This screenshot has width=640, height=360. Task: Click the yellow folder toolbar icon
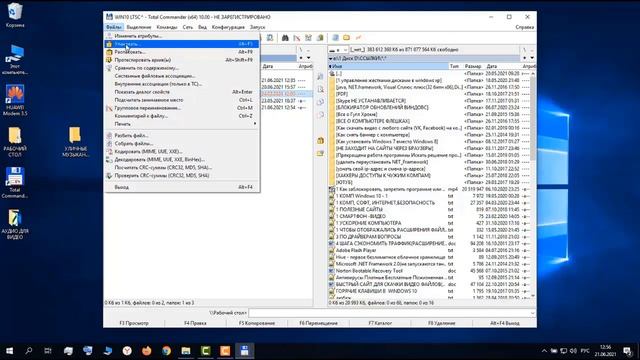click(347, 38)
